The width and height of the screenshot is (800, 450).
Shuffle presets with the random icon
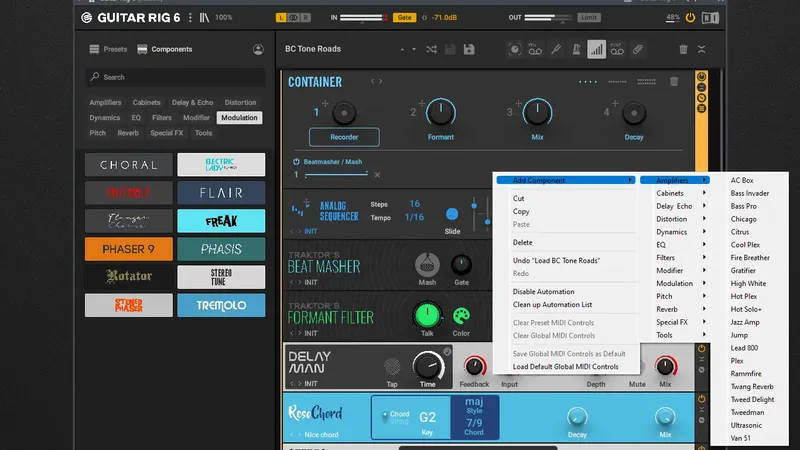coord(431,49)
